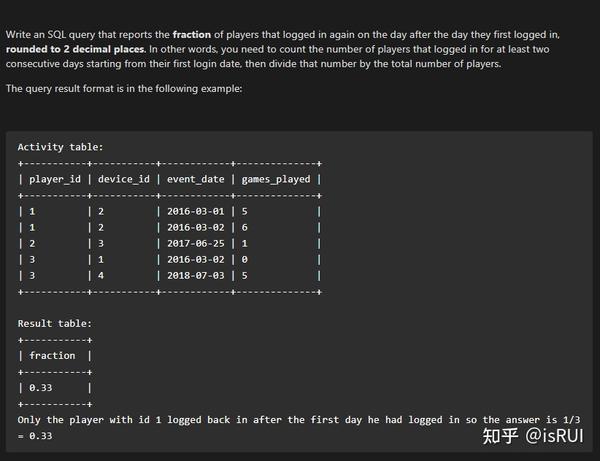This screenshot has height=461, width=600.
Task: Click the "The query result format" sentence
Action: [x=124, y=88]
